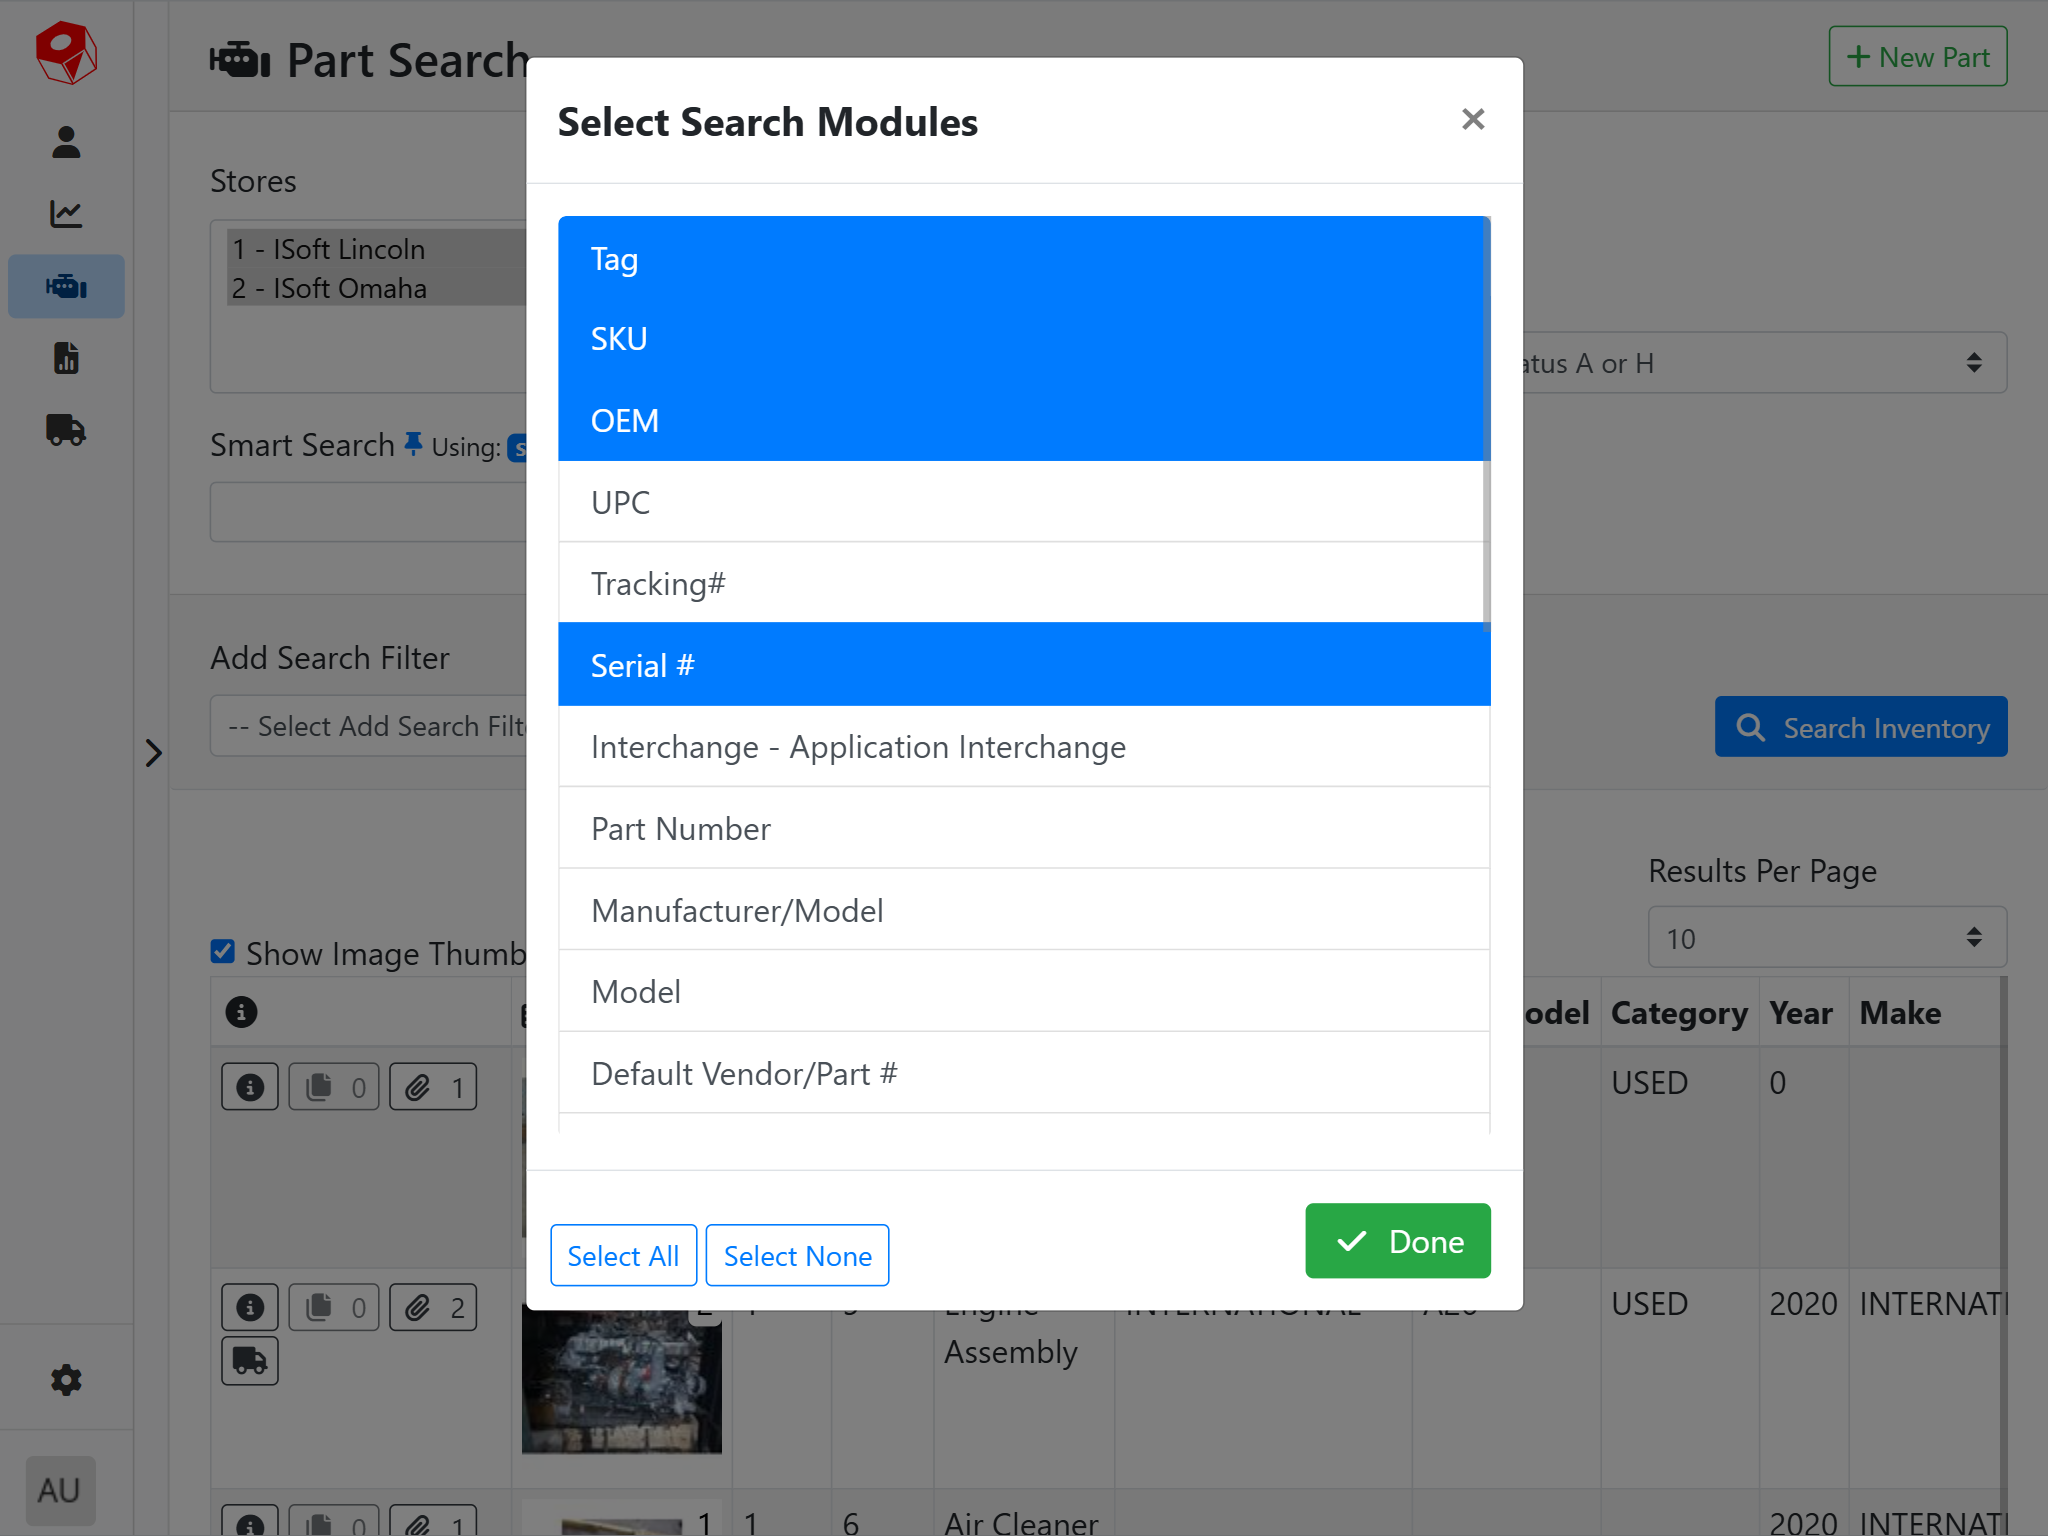
Task: Uncheck the Show Image Thumbnails checkbox
Action: pos(222,952)
